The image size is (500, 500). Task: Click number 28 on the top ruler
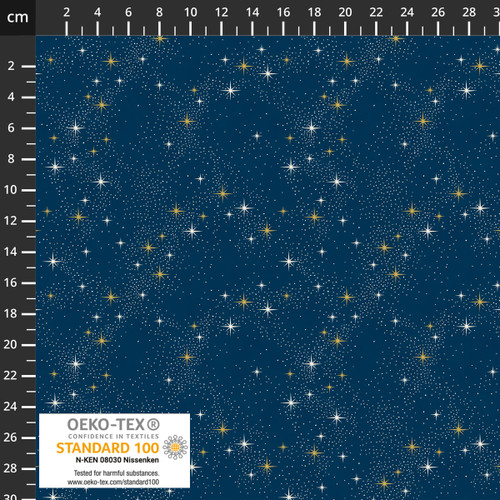pos(469,12)
